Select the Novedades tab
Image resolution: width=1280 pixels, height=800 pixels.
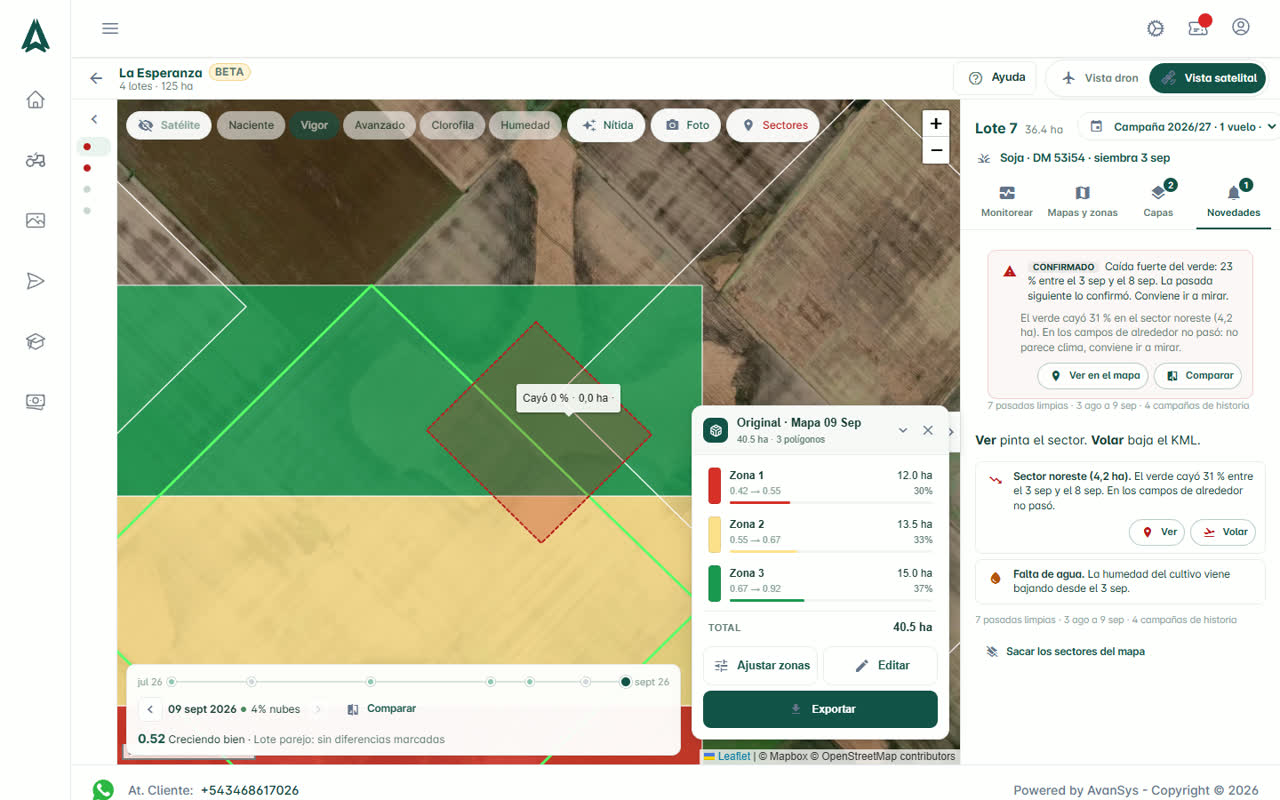pos(1233,201)
